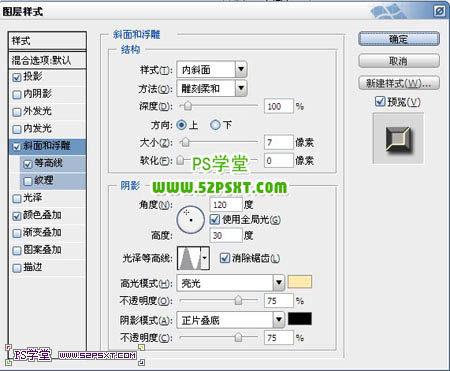
Task: Toggle 使用全局光 checkbox
Action: click(215, 219)
